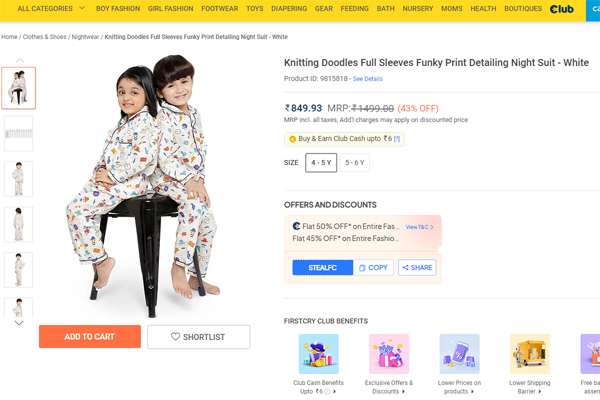Select size 5 - 6 Y

click(355, 162)
